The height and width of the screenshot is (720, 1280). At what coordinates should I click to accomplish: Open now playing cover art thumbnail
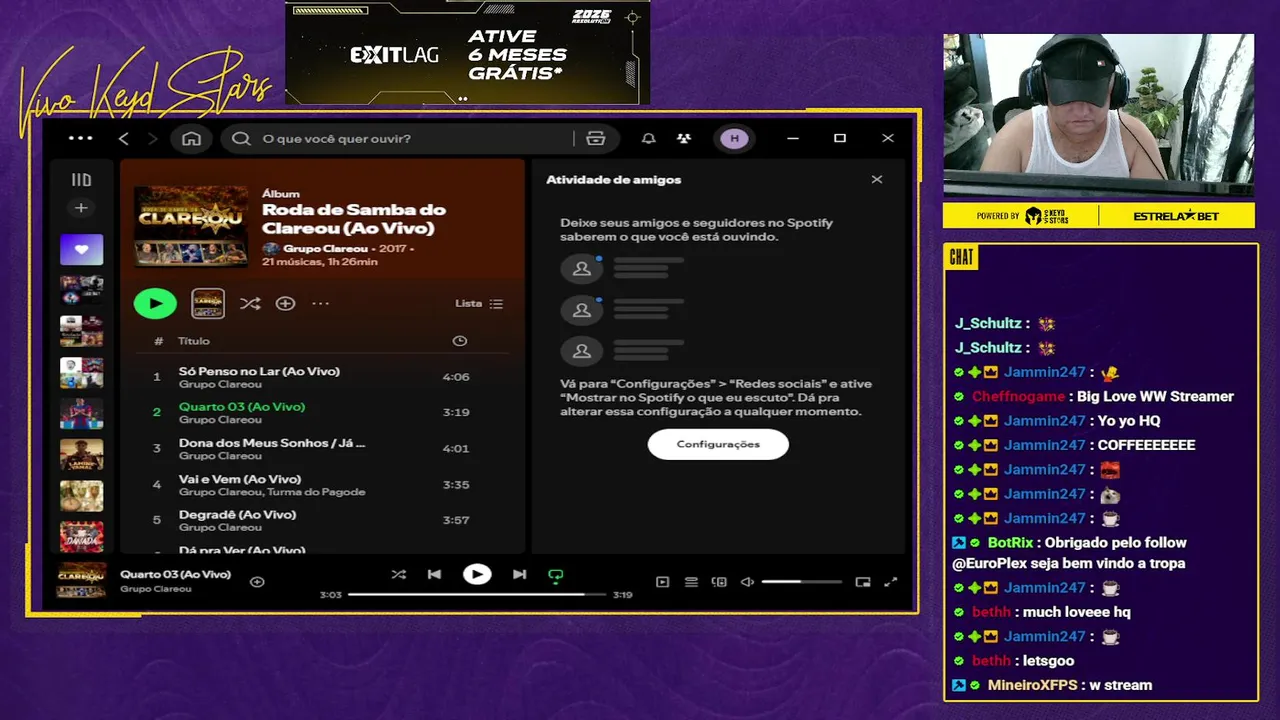(x=81, y=580)
